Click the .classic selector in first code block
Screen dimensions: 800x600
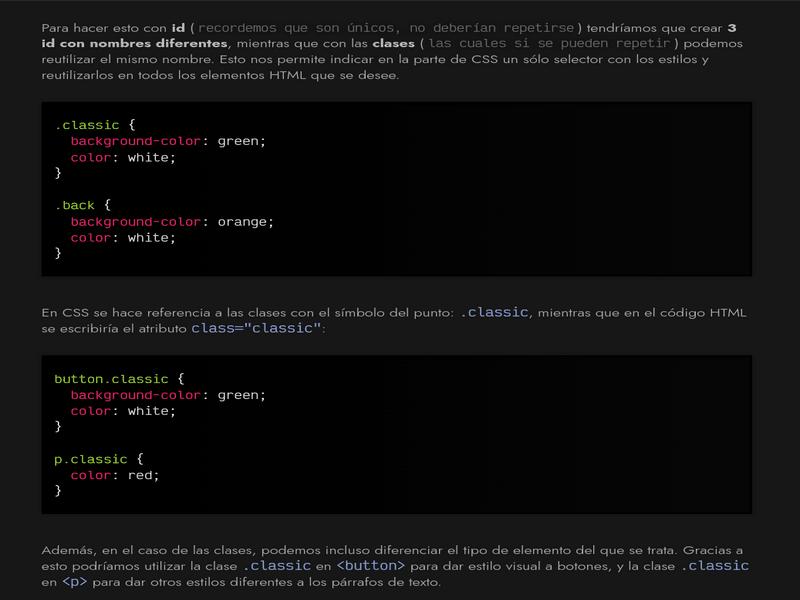tap(87, 125)
